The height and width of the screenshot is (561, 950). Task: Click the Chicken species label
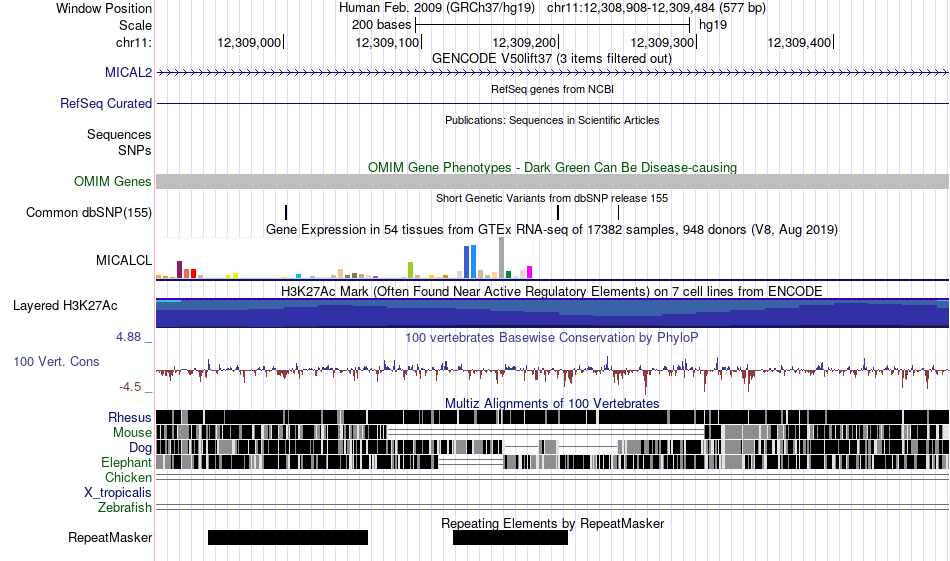click(x=128, y=477)
